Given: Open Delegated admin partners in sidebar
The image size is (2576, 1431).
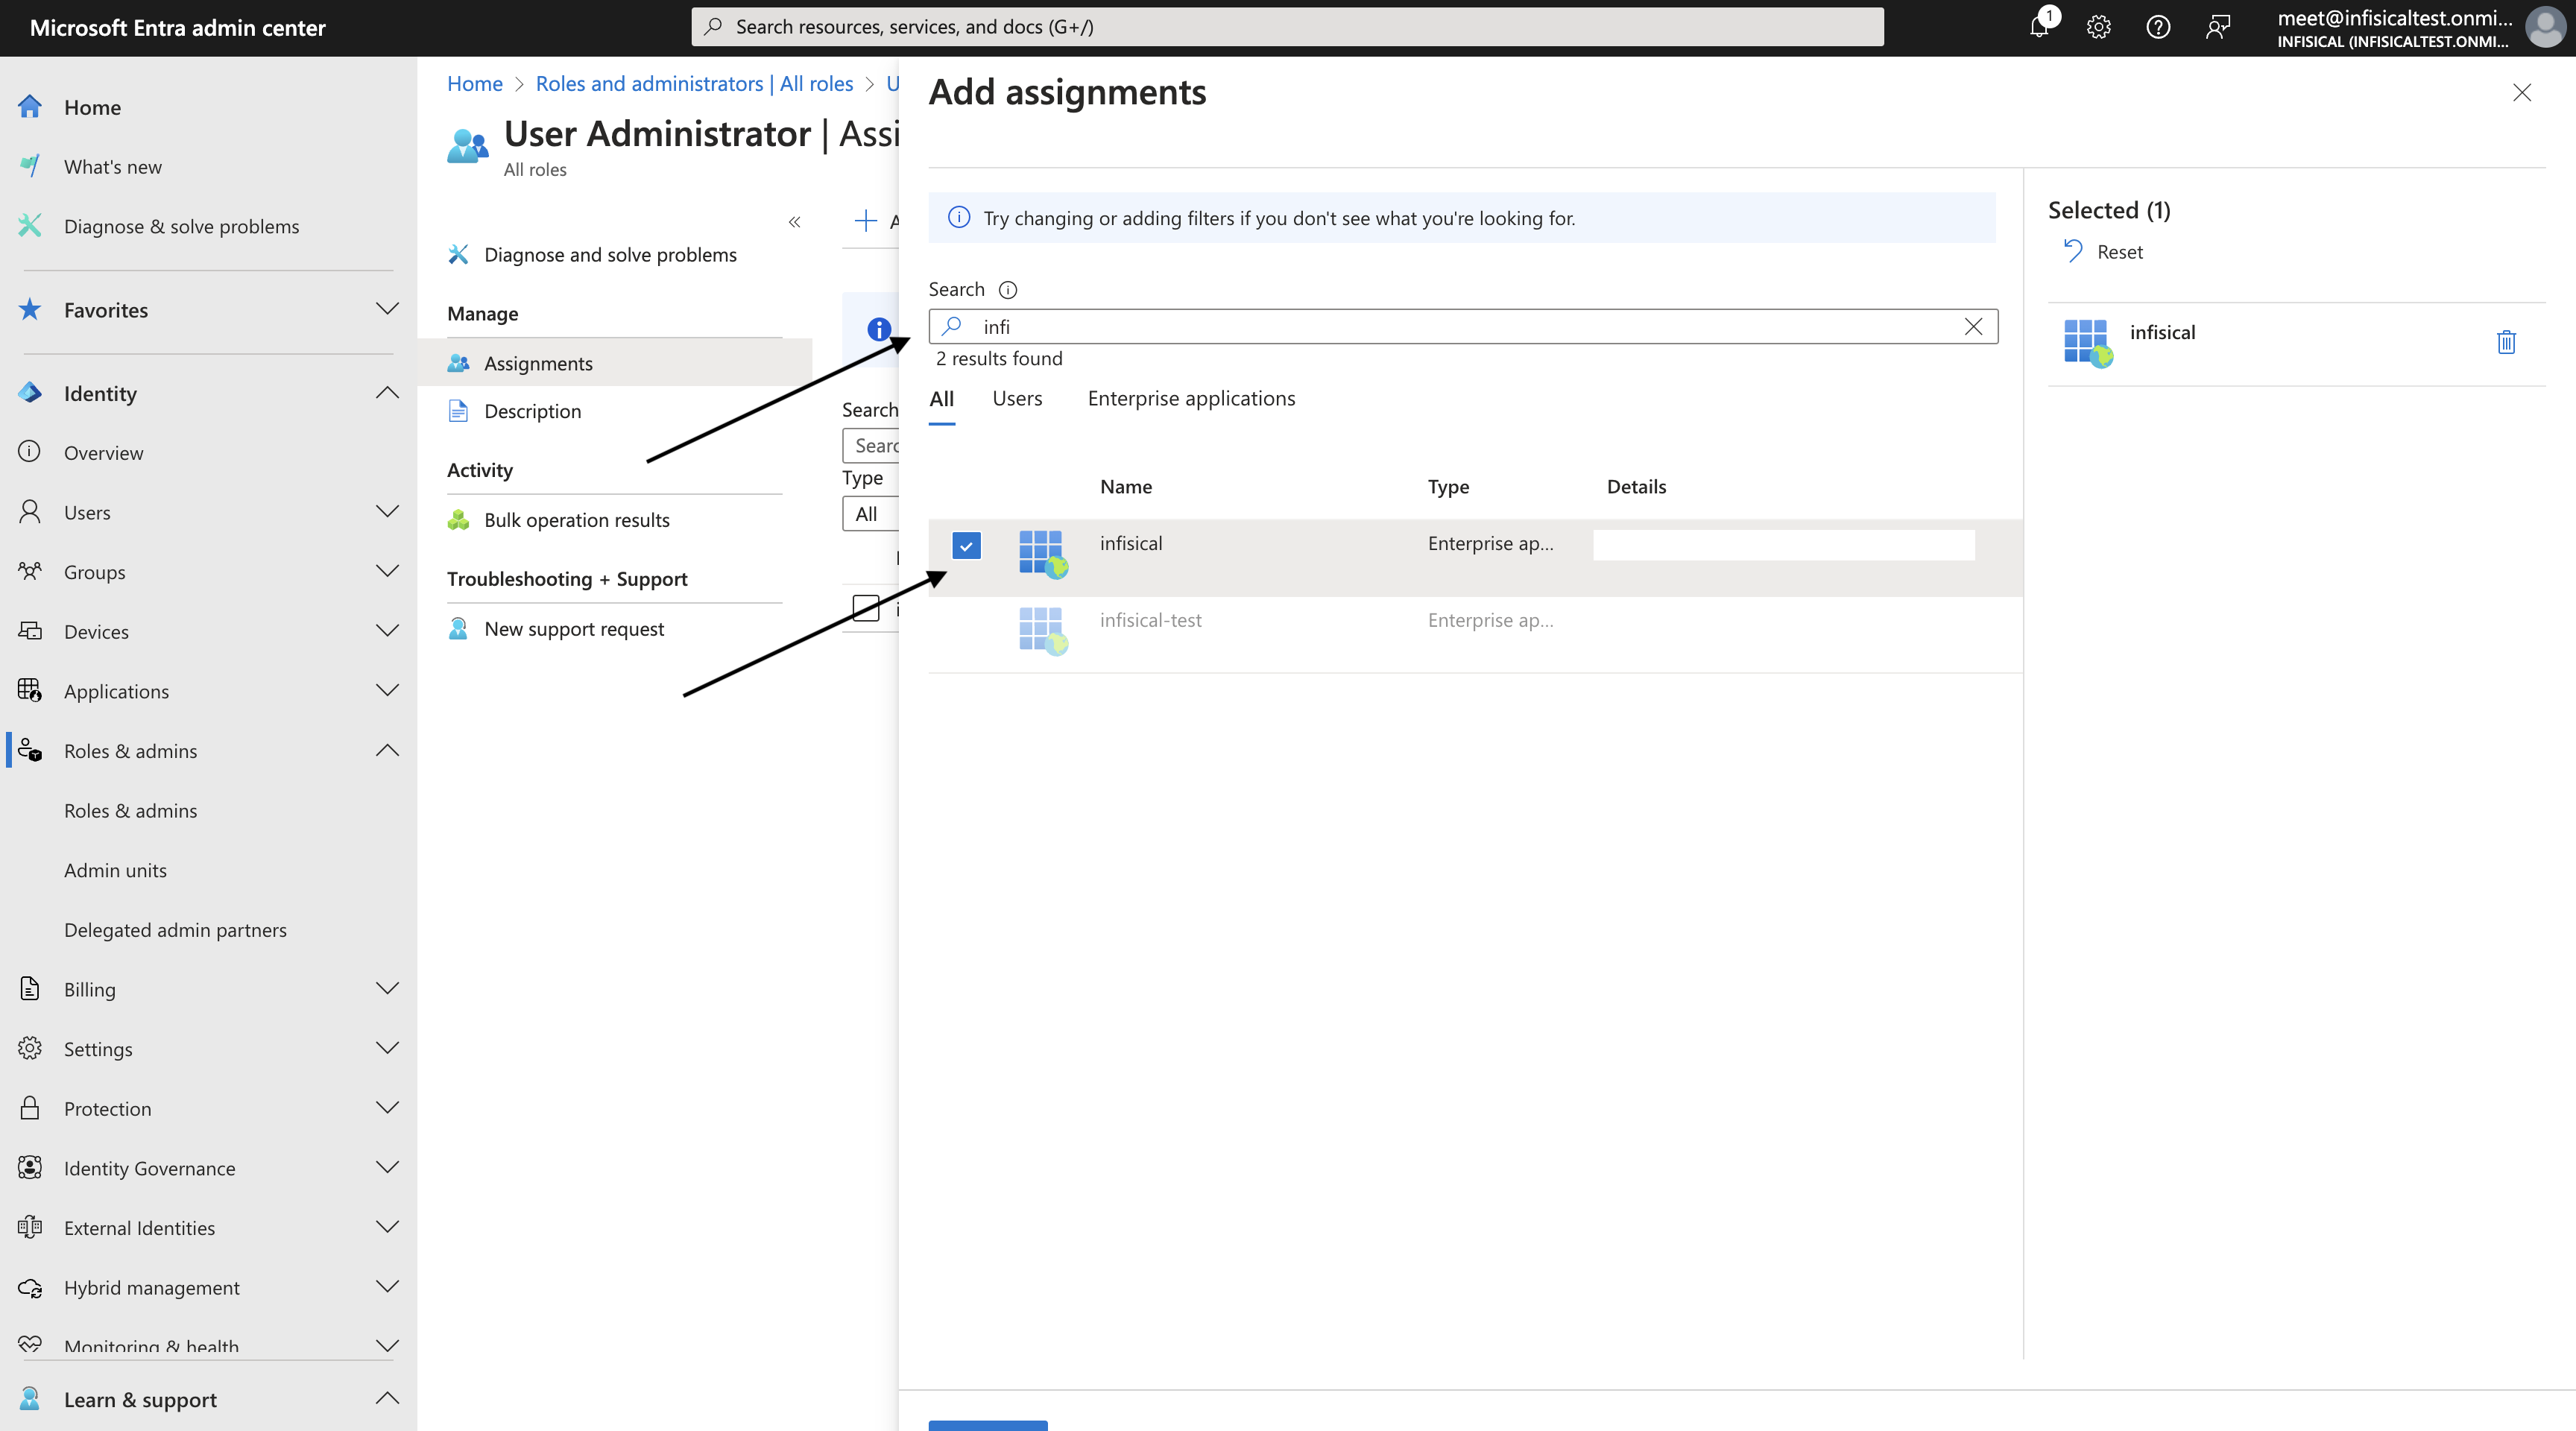Looking at the screenshot, I should pos(175,930).
